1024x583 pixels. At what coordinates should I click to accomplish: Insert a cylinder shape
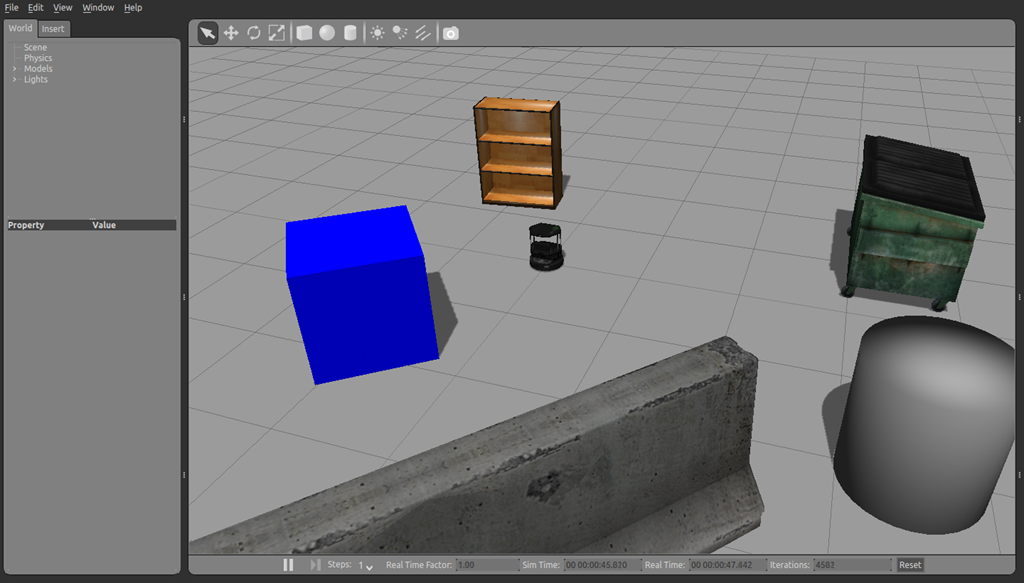coord(350,33)
